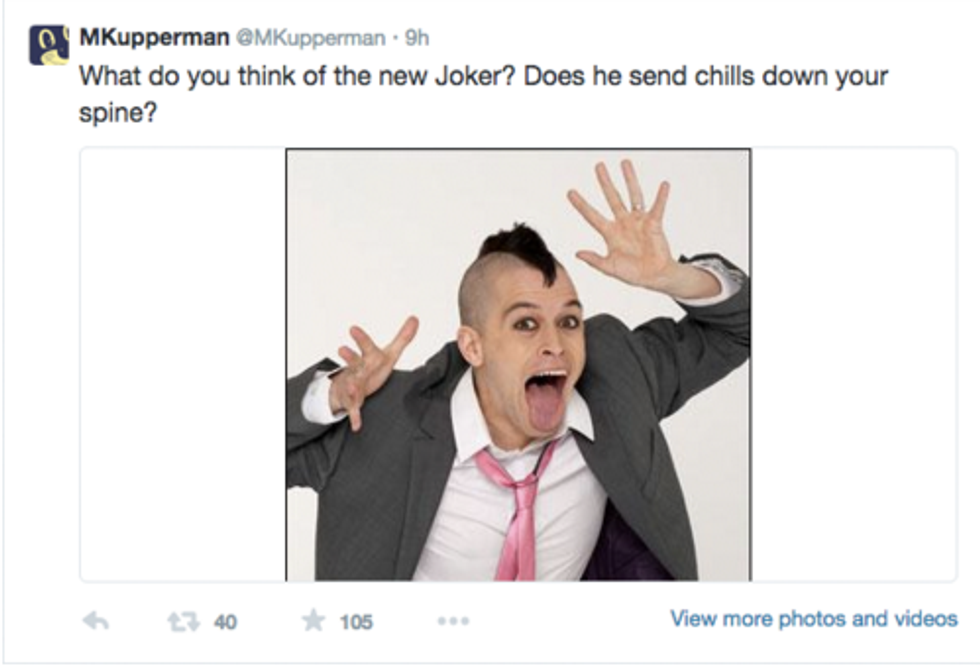
Task: Open the tweet via the 9h timestamp
Action: pos(417,38)
